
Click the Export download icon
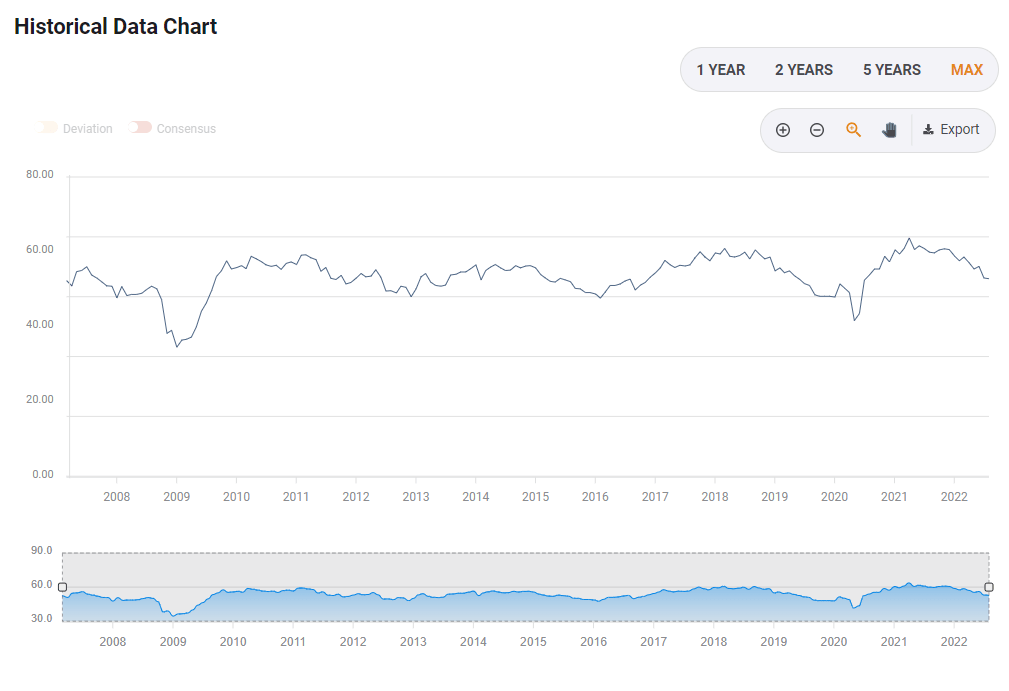[x=928, y=130]
